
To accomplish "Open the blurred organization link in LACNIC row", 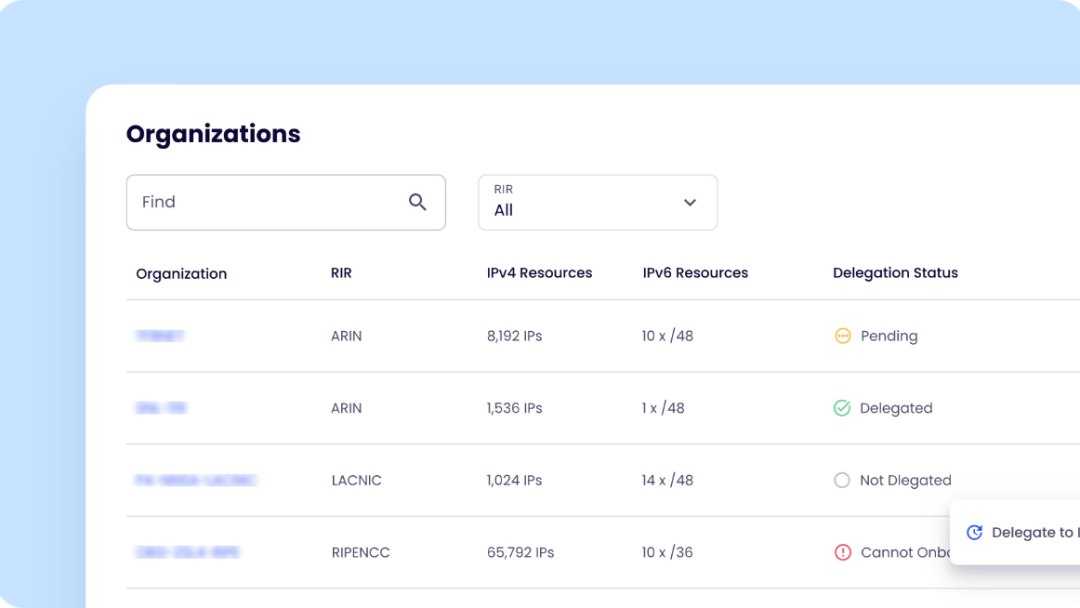I will pos(196,480).
